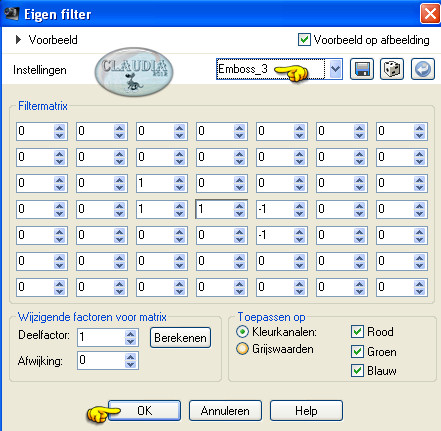This screenshot has width=441, height=431.
Task: Increase the Deelfactor value with up arrow
Action: click(131, 334)
